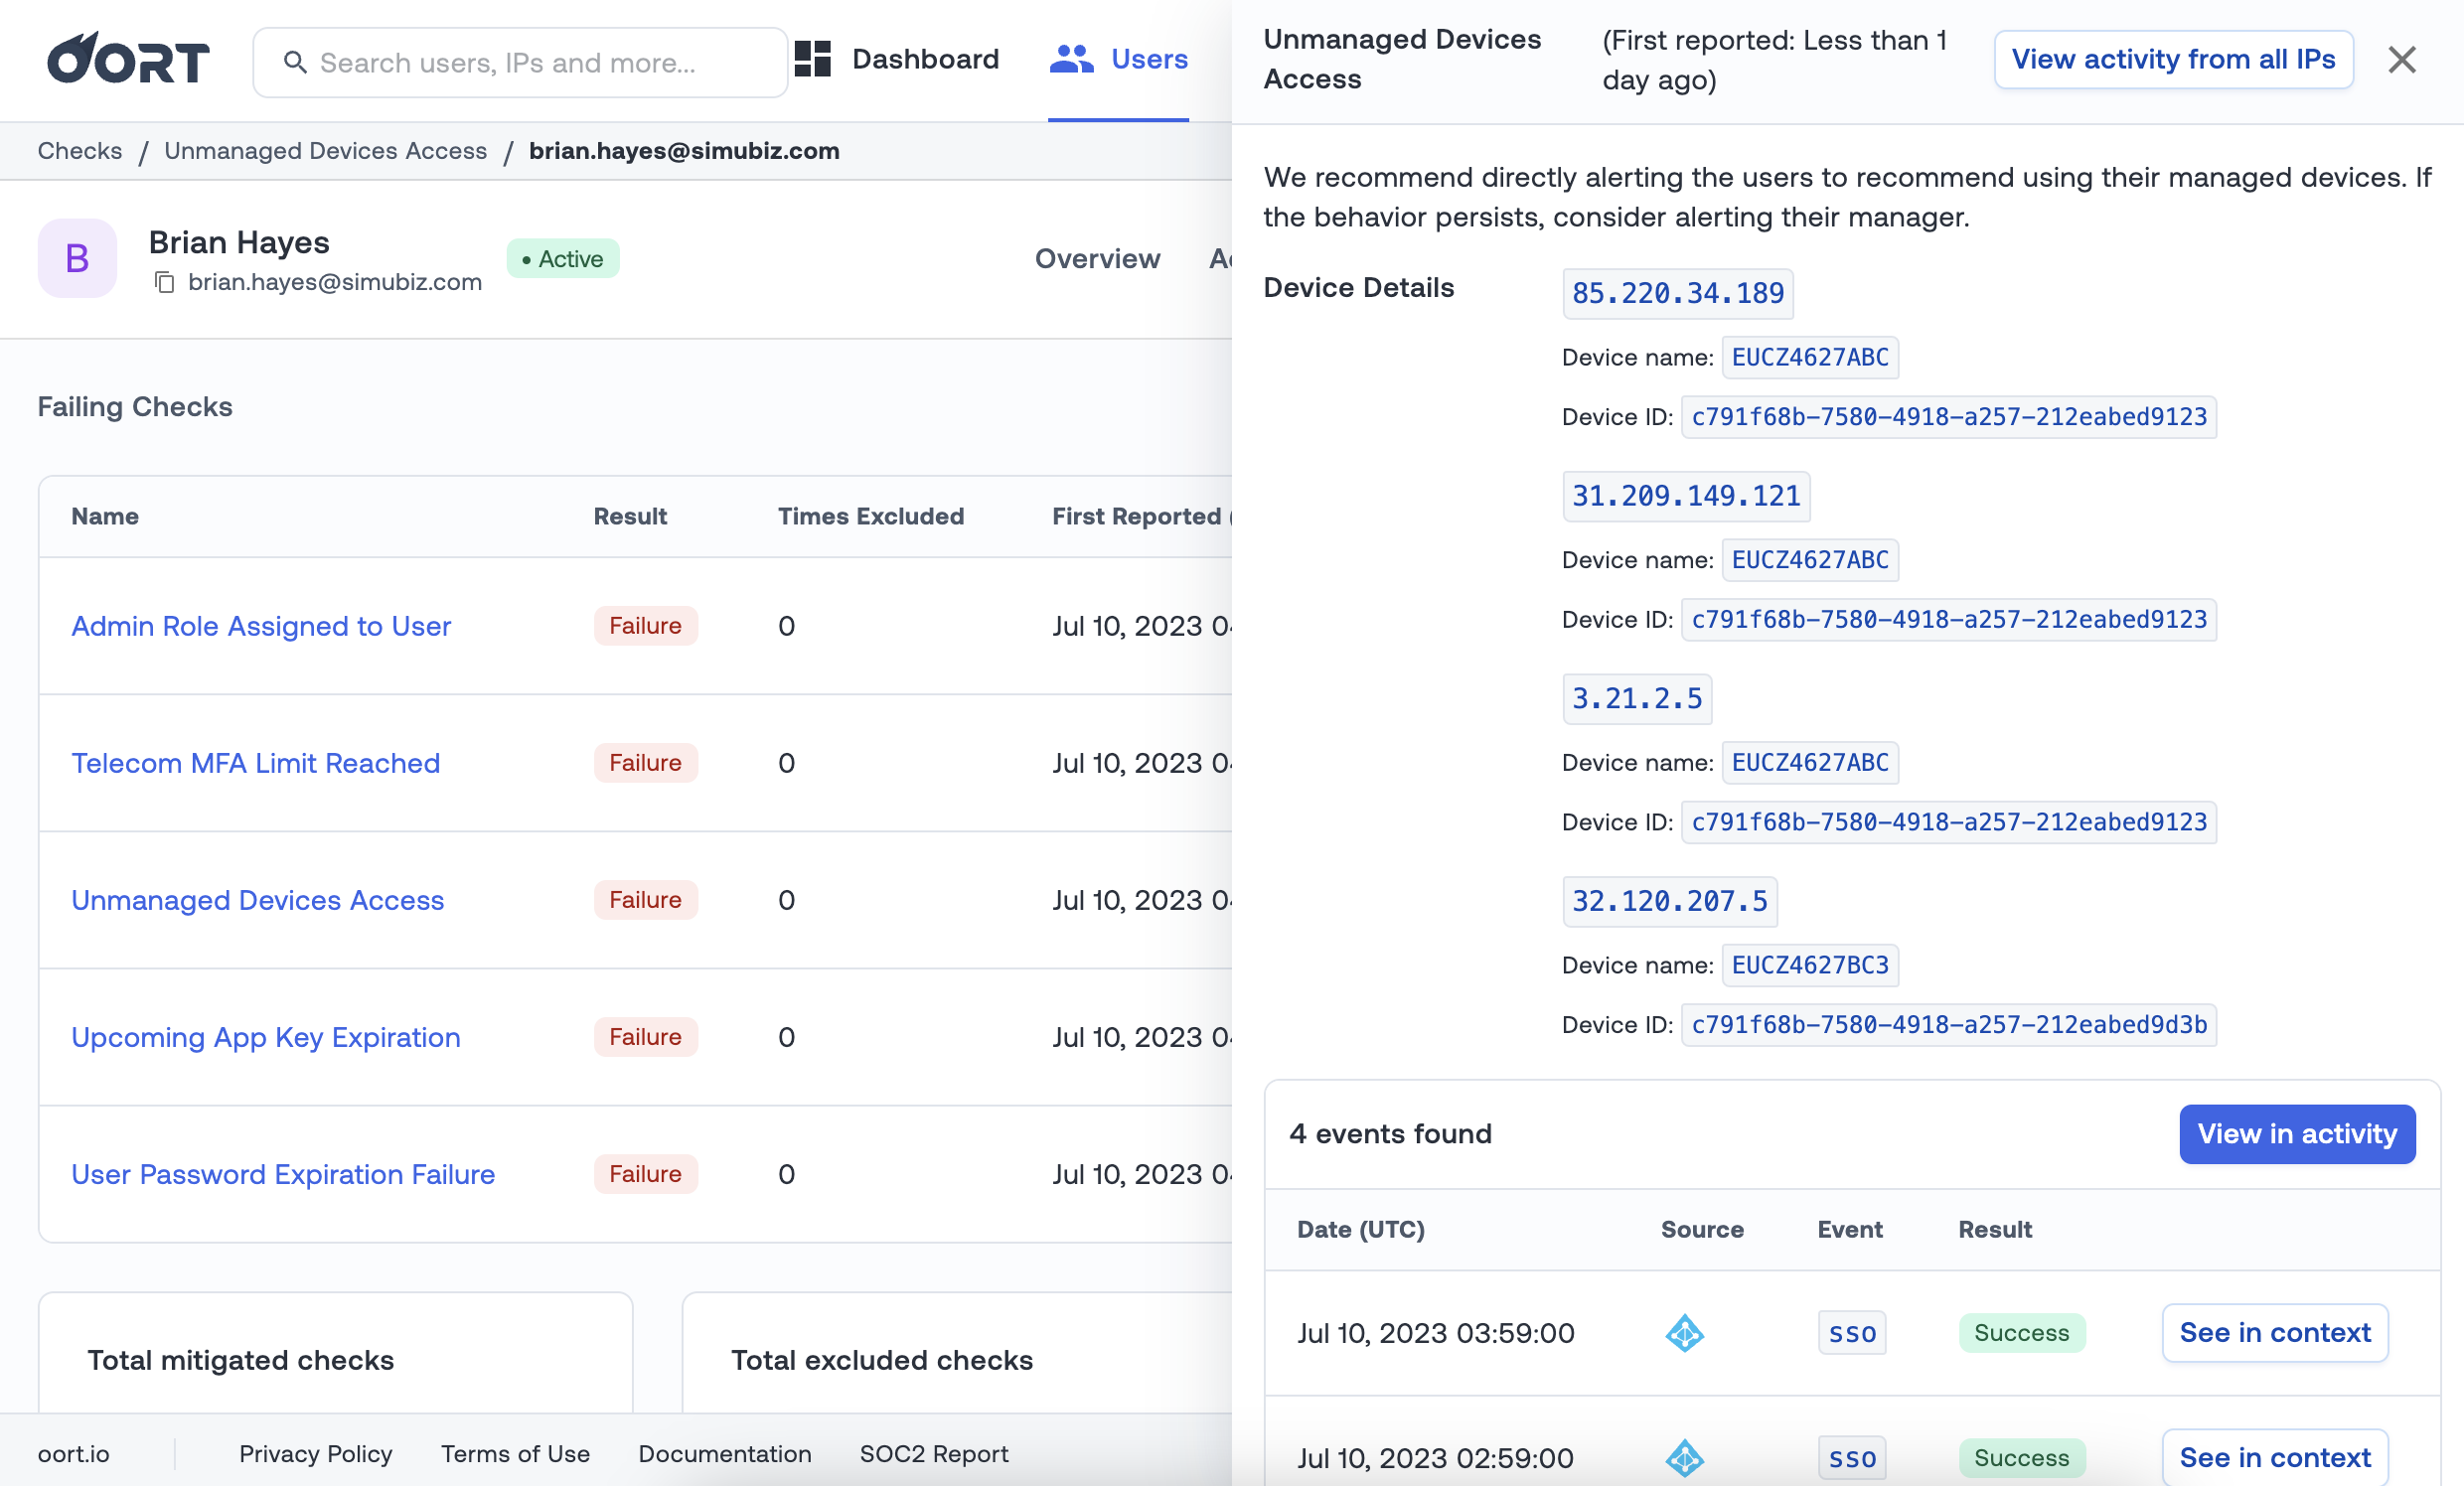Click source icon for 03:59:00 event
The height and width of the screenshot is (1486, 2464).
1684,1333
